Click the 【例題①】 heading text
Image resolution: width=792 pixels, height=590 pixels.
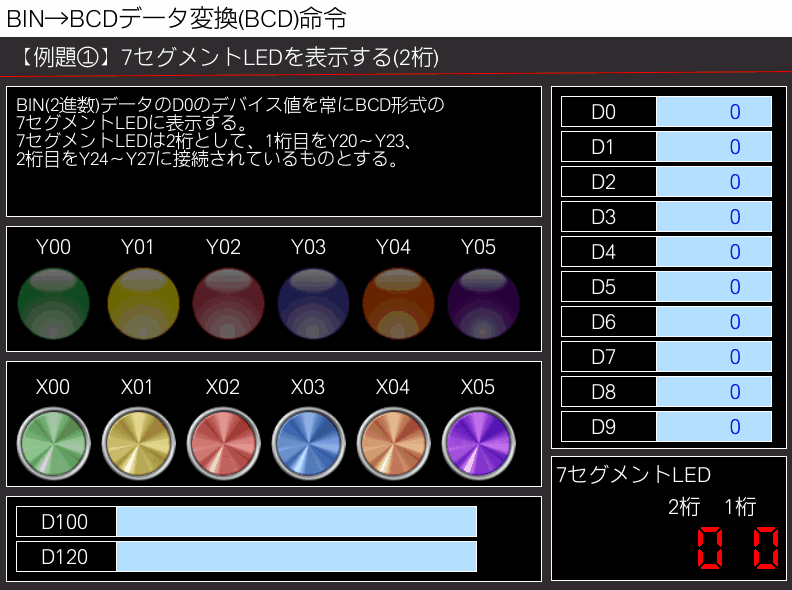tap(229, 57)
